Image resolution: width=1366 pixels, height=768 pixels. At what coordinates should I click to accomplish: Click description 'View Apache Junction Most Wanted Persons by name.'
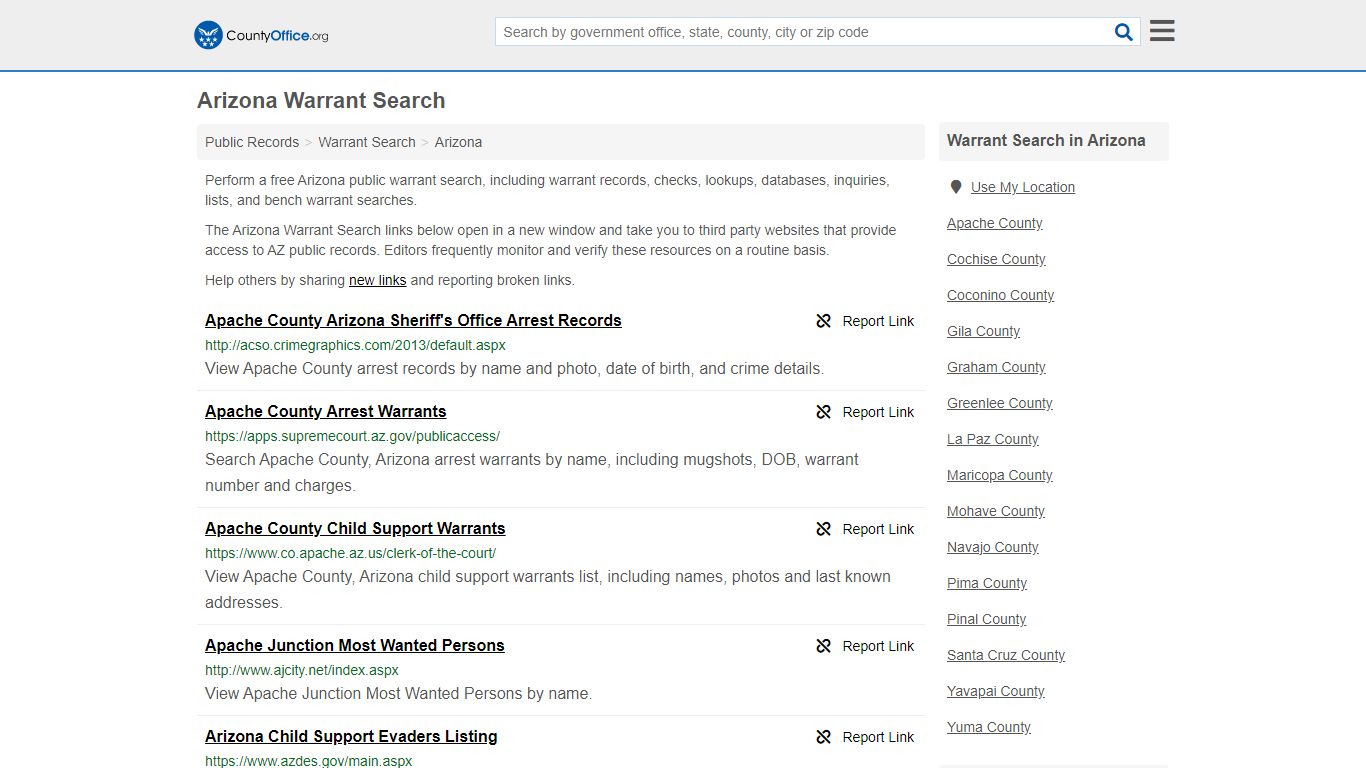(x=398, y=693)
